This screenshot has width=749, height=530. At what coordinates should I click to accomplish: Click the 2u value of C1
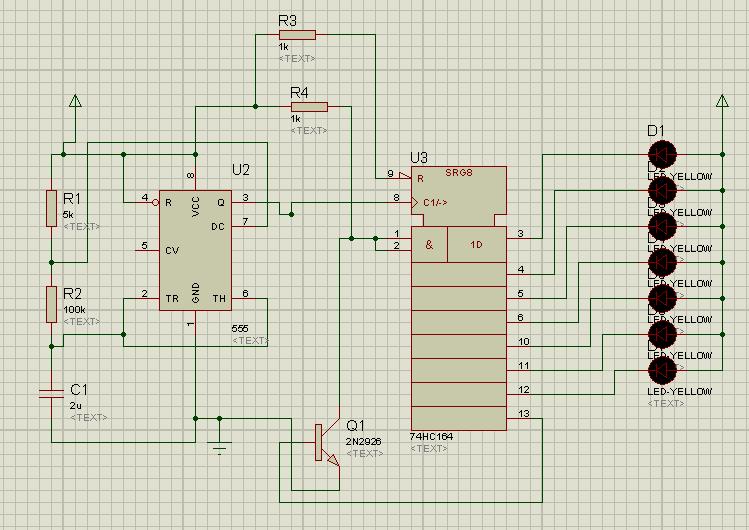(75, 406)
